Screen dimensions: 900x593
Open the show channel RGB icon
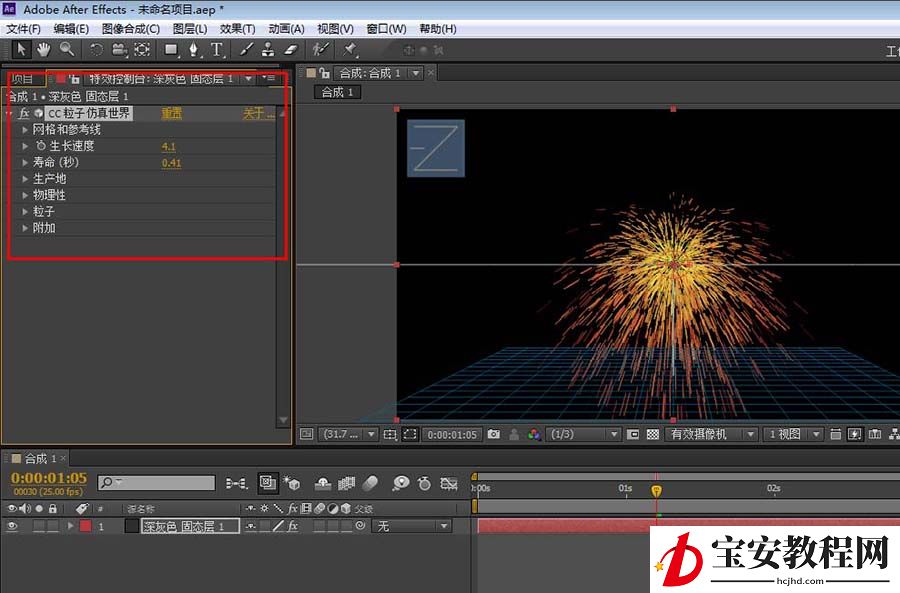pos(534,435)
